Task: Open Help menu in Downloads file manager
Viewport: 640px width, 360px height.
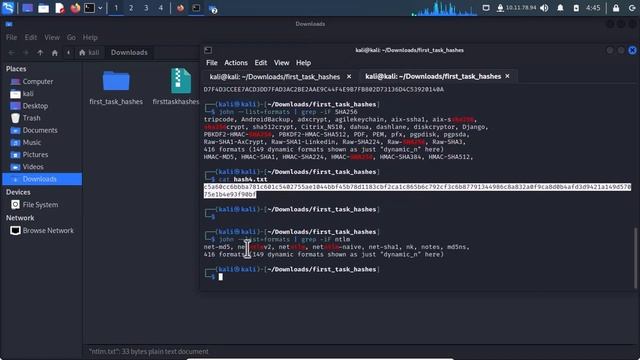Action: click(x=90, y=37)
